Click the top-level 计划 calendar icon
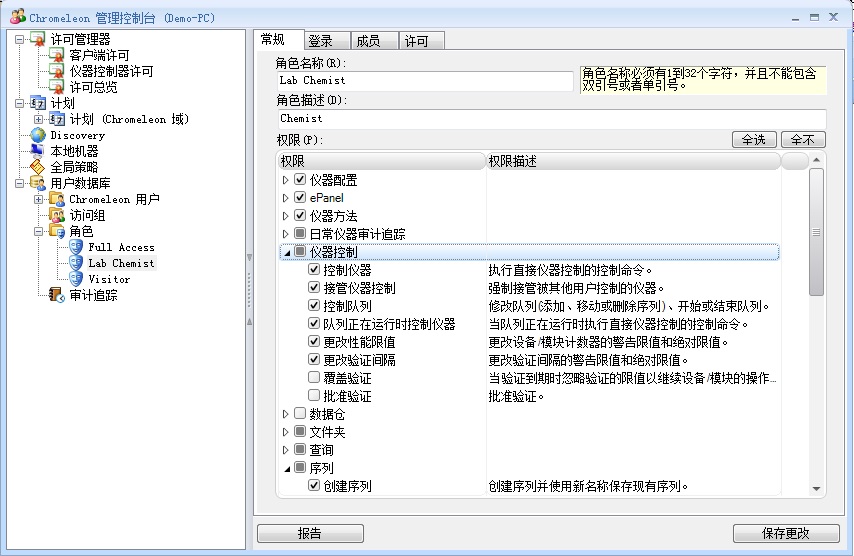Viewport: 854px width, 556px height. pos(38,103)
